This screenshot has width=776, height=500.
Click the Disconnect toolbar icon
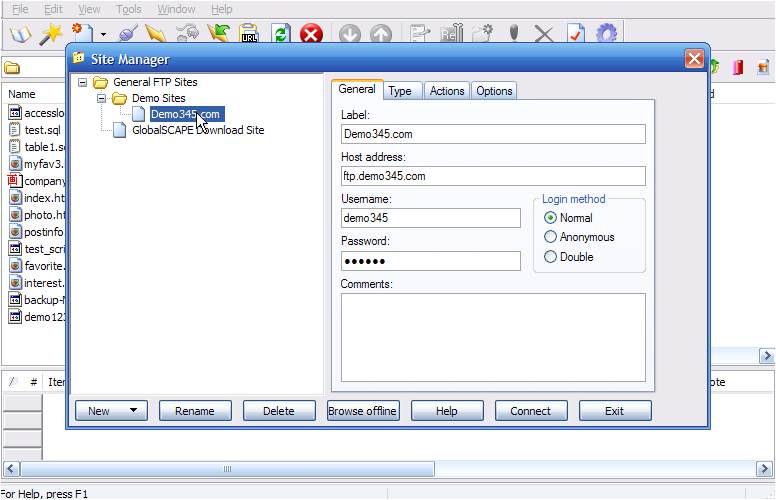pyautogui.click(x=188, y=34)
